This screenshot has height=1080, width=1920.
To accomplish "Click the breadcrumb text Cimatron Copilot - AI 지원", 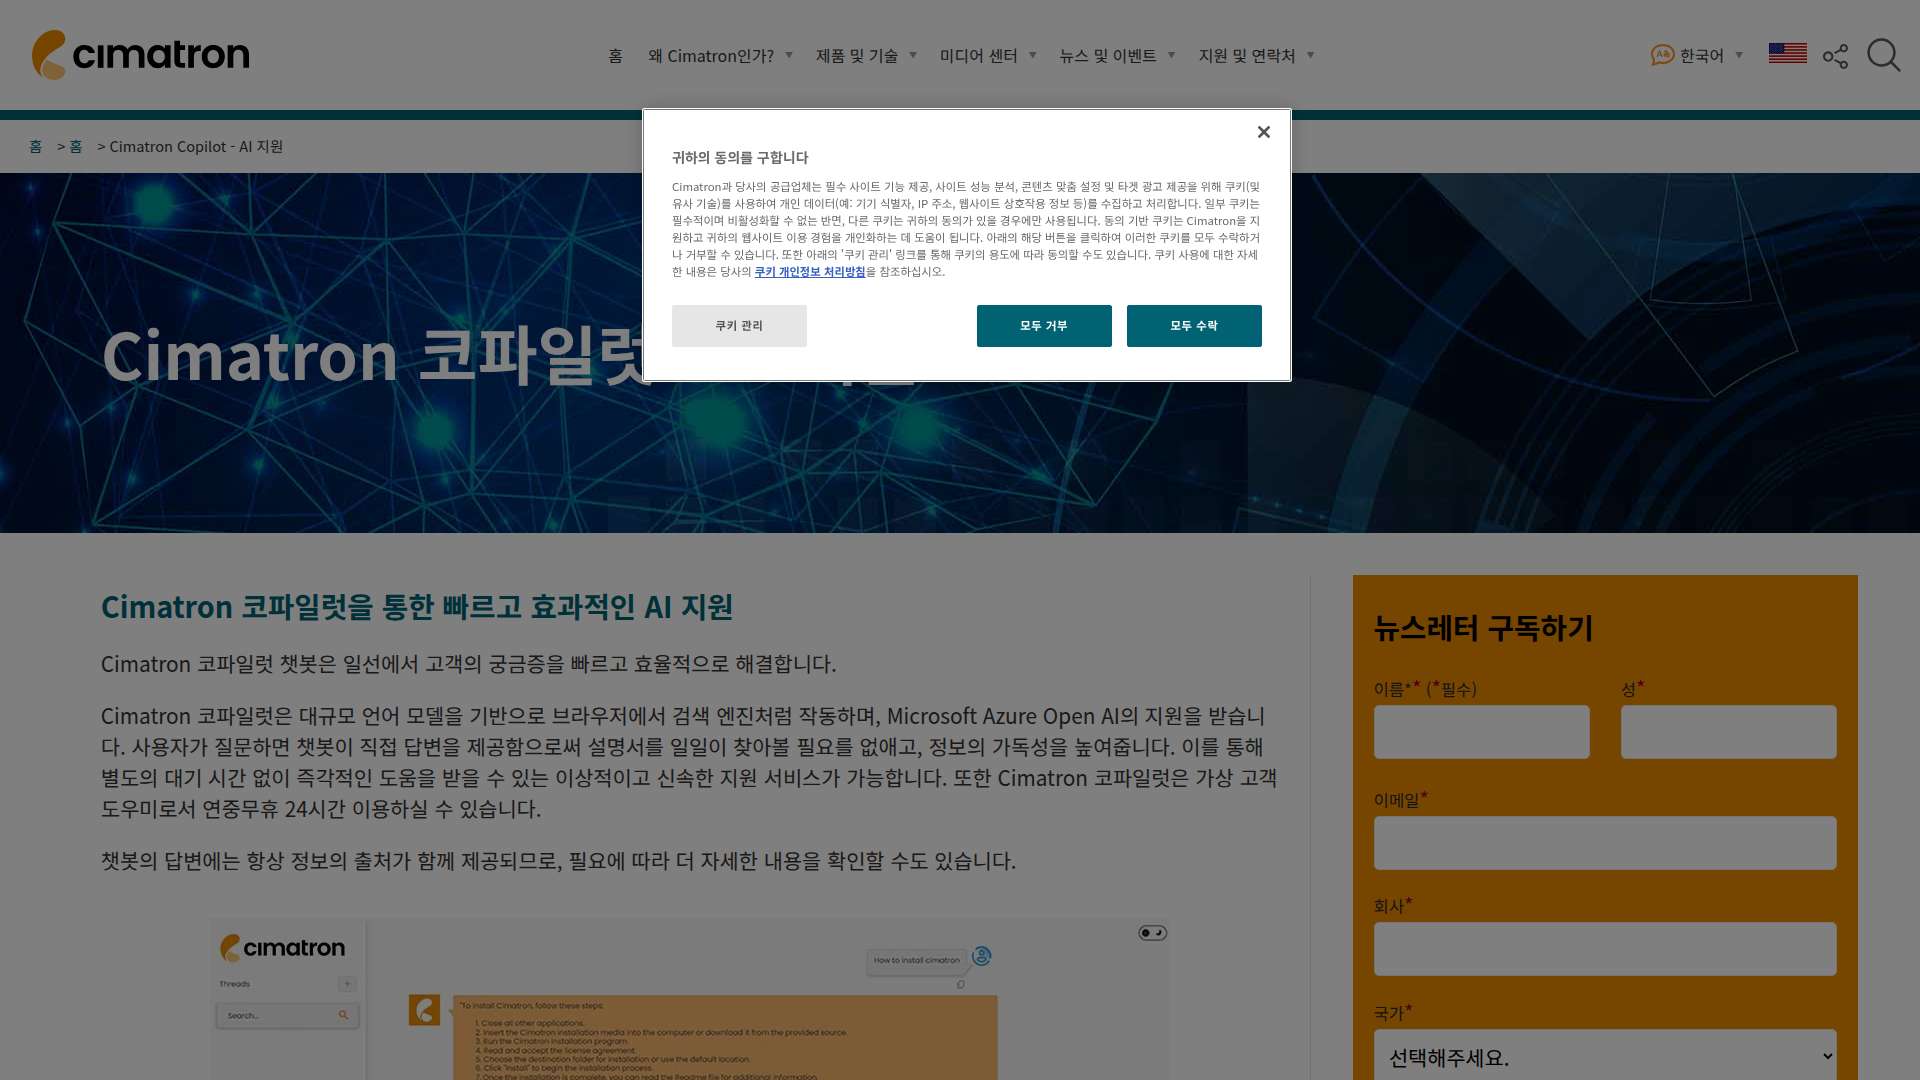I will pos(196,147).
